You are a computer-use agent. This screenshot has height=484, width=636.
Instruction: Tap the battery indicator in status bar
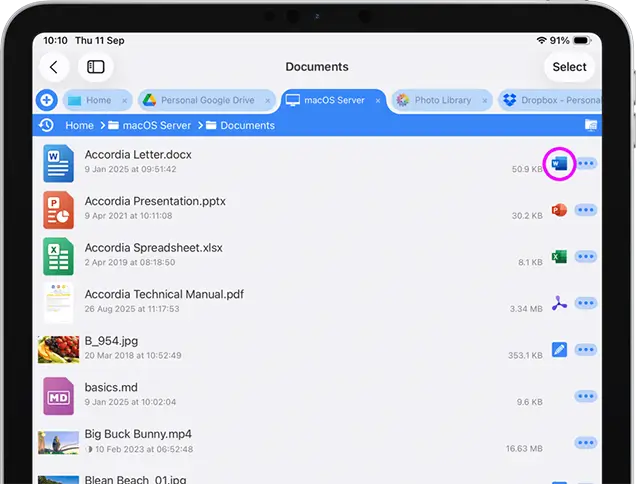(582, 40)
